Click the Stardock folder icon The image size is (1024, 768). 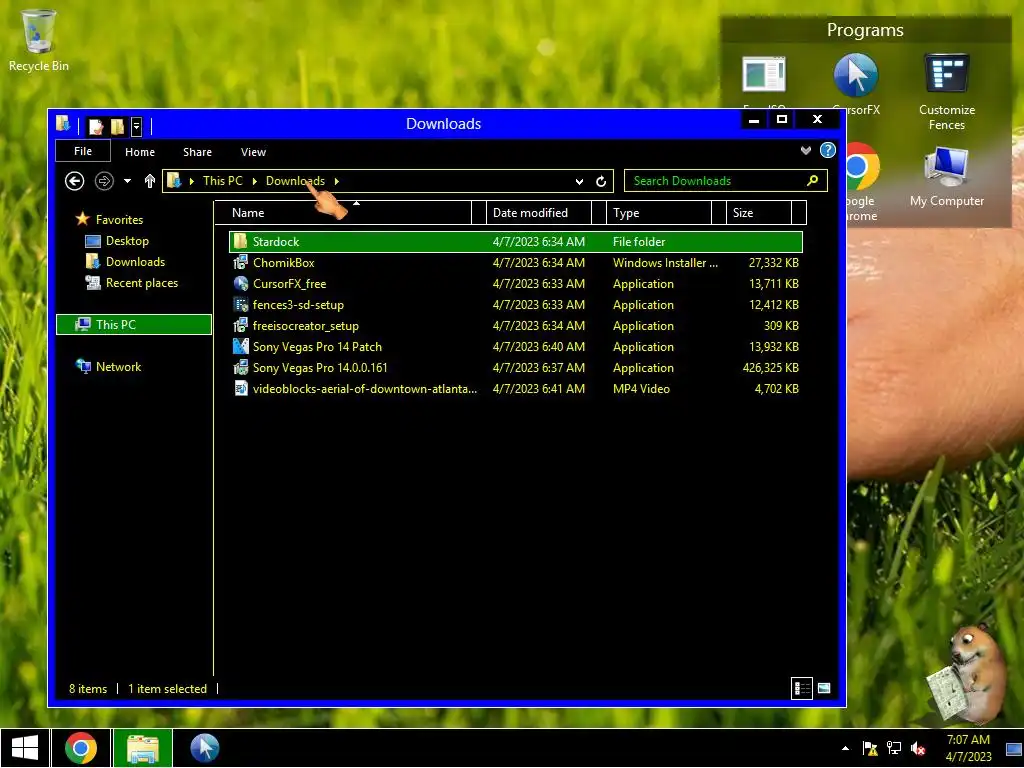coord(240,241)
